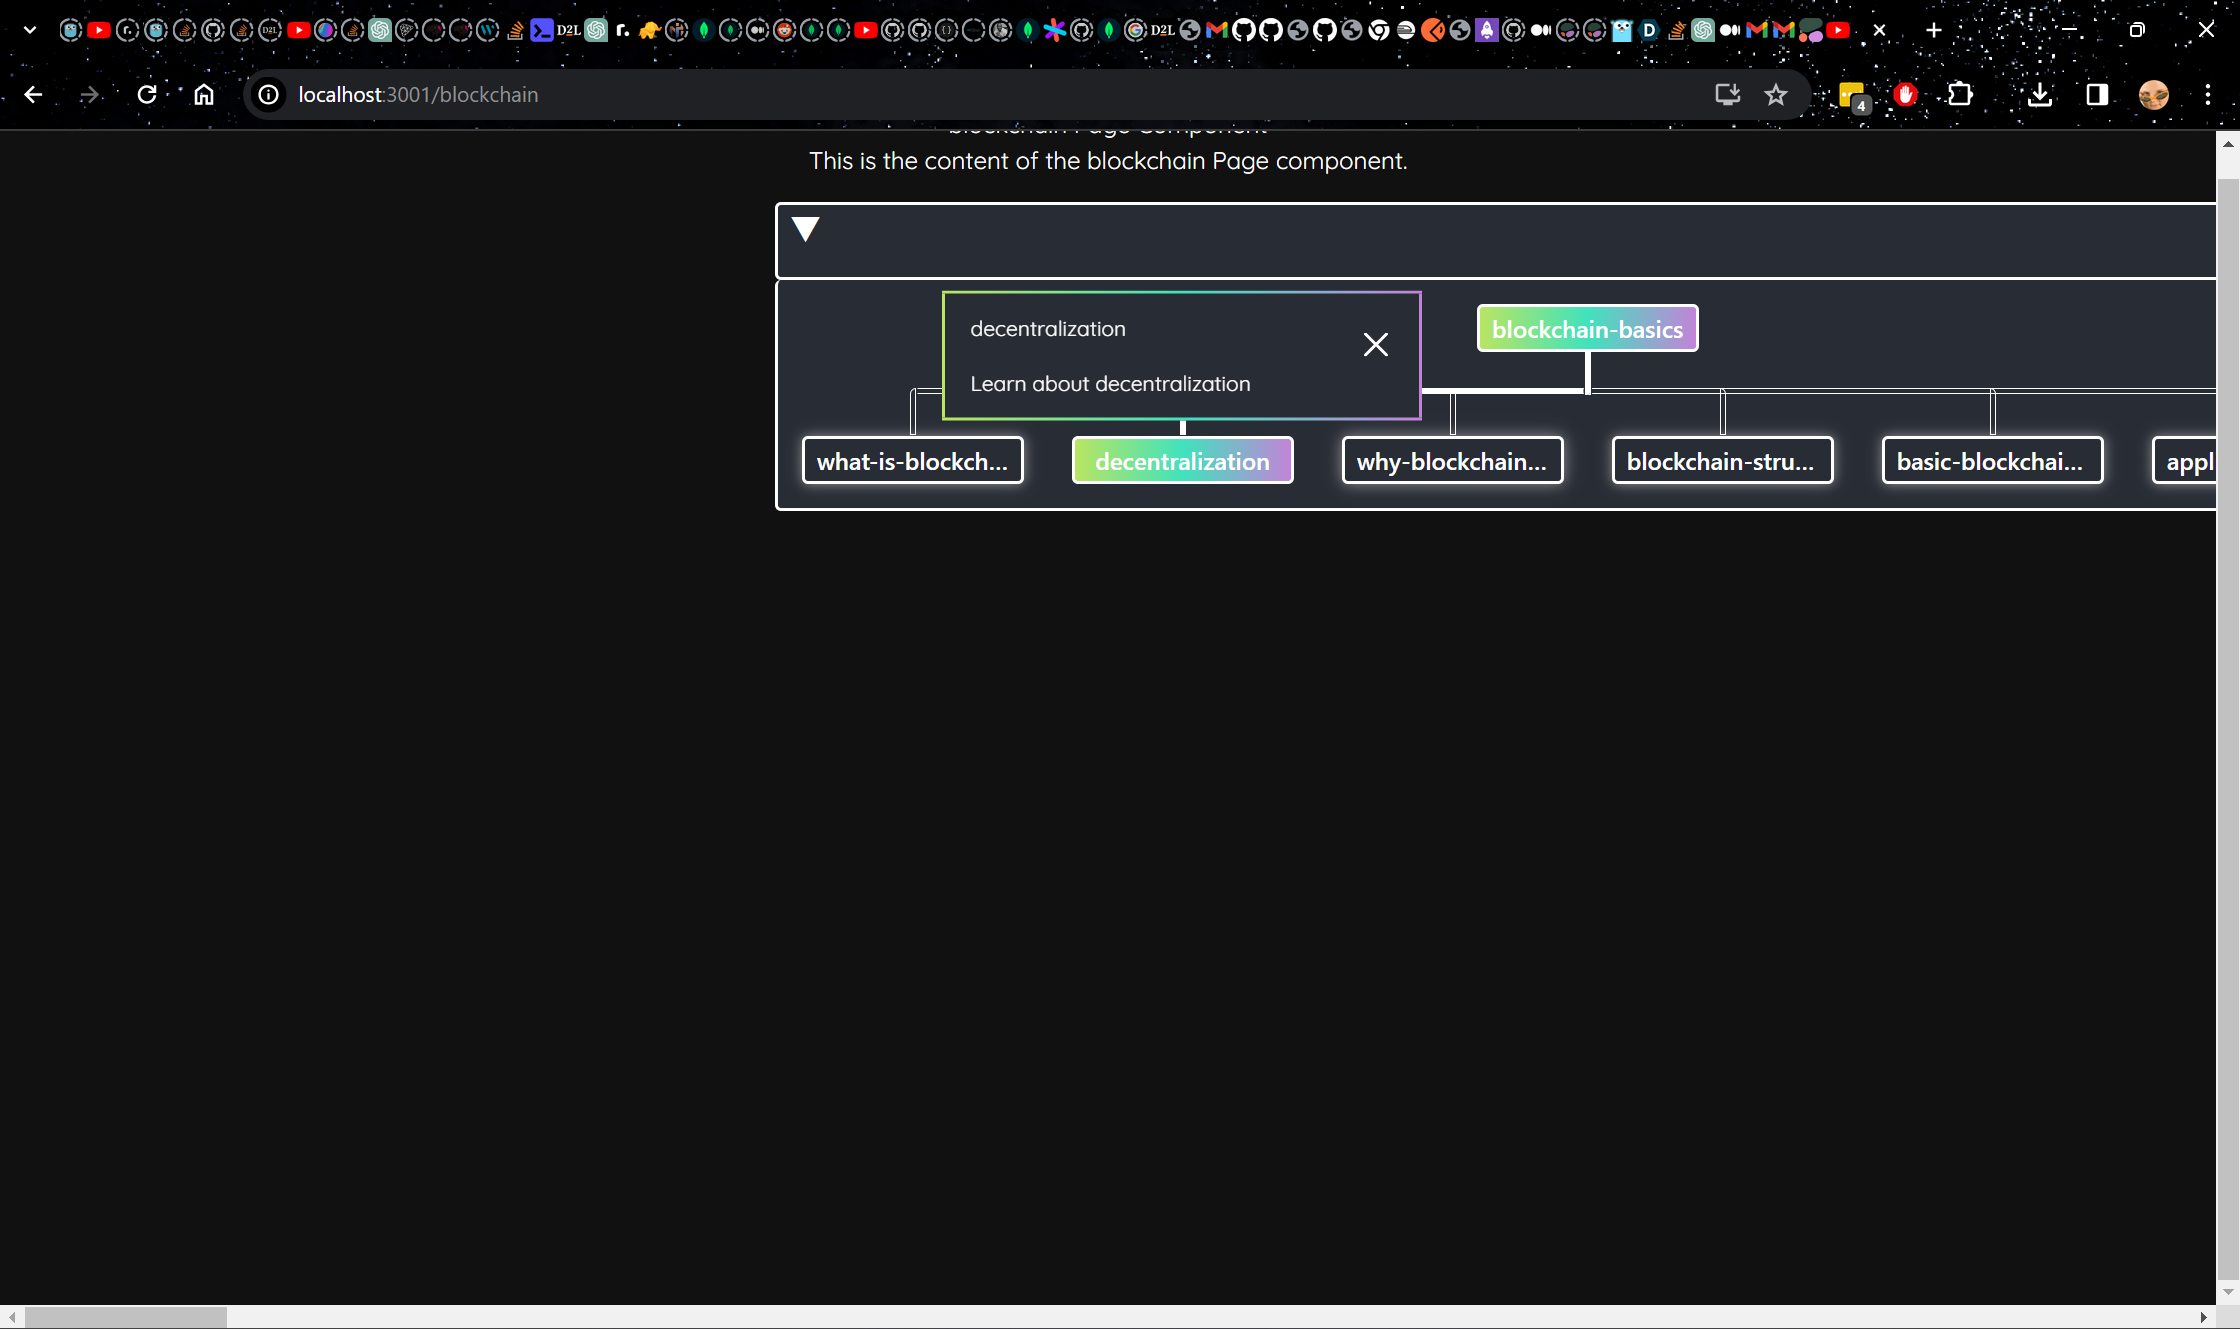Click the Home icon in toolbar
The height and width of the screenshot is (1329, 2240).
point(204,95)
